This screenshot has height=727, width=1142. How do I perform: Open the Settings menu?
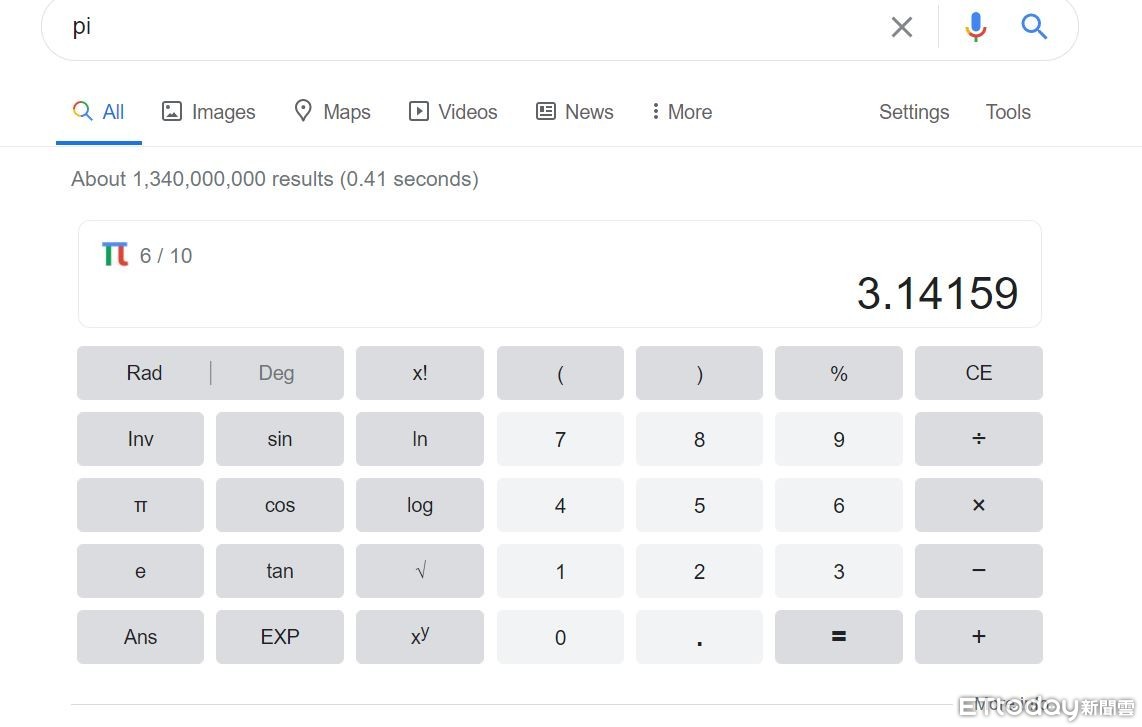[913, 112]
